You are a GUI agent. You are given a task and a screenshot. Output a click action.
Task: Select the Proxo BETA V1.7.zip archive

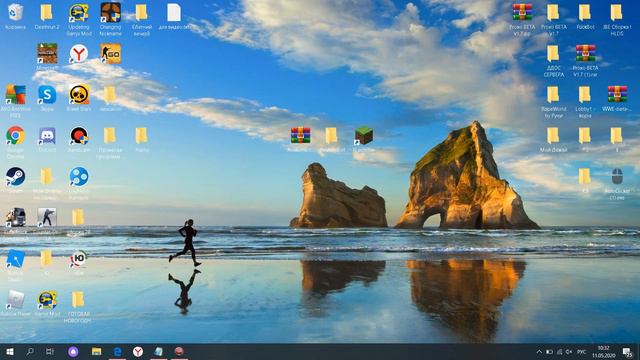[x=522, y=12]
